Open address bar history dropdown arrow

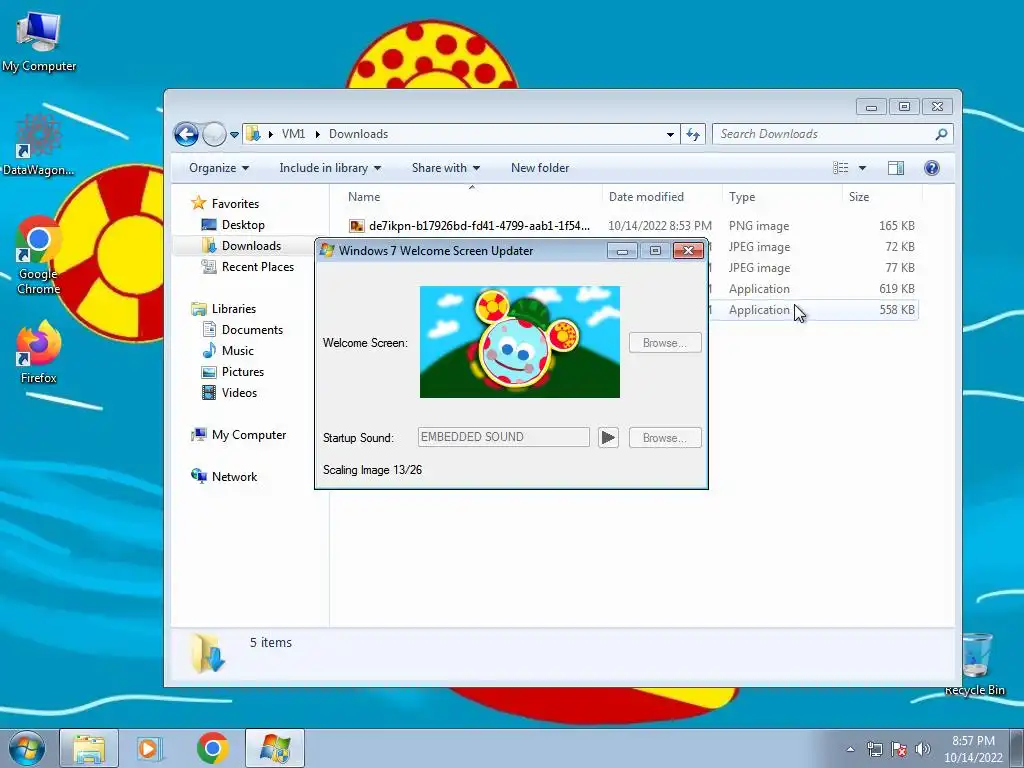pyautogui.click(x=670, y=135)
